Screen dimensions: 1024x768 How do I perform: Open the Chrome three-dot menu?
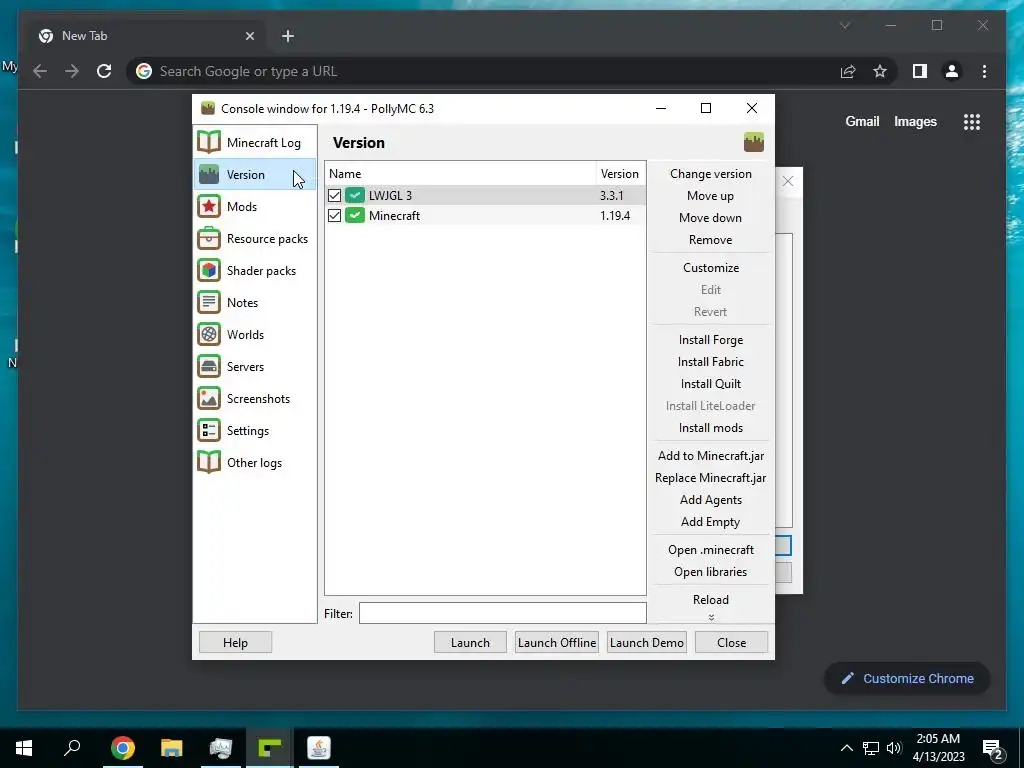point(984,71)
